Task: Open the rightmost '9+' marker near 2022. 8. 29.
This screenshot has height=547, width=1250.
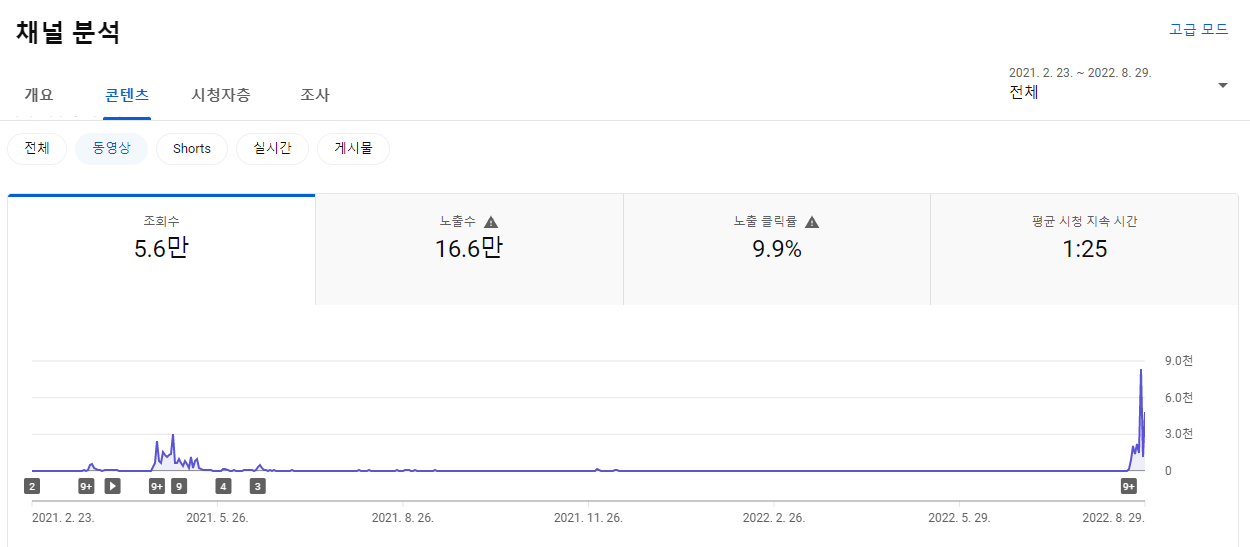Action: coord(1129,487)
